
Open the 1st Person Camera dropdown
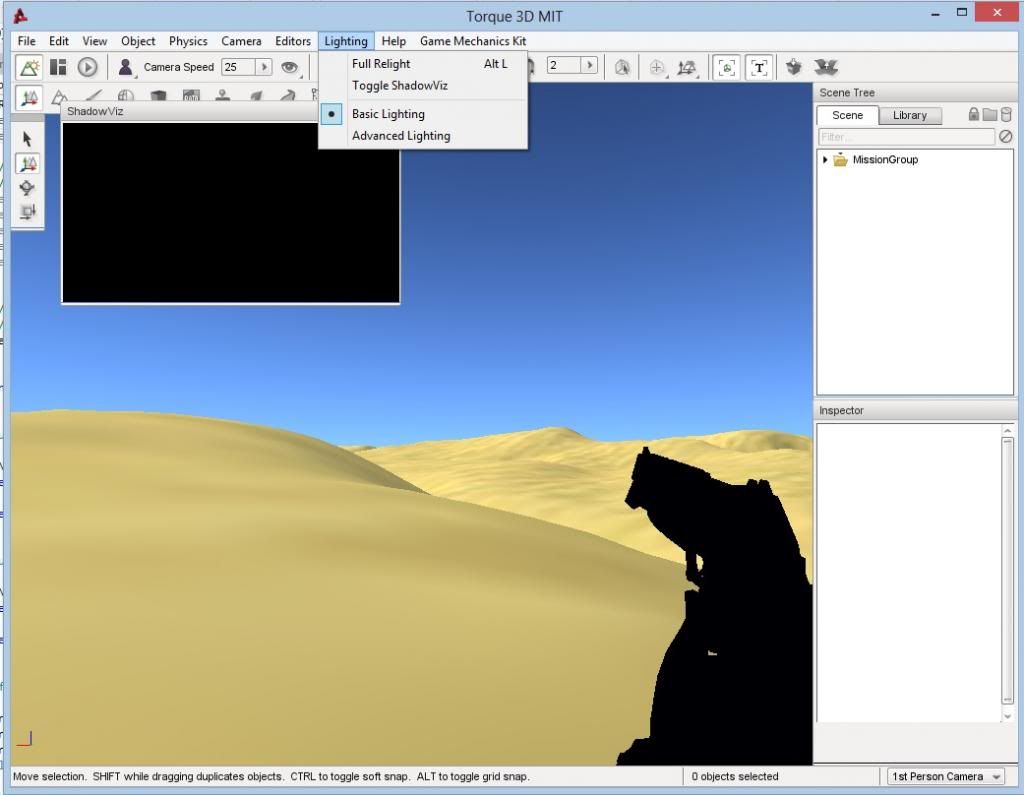tap(945, 777)
